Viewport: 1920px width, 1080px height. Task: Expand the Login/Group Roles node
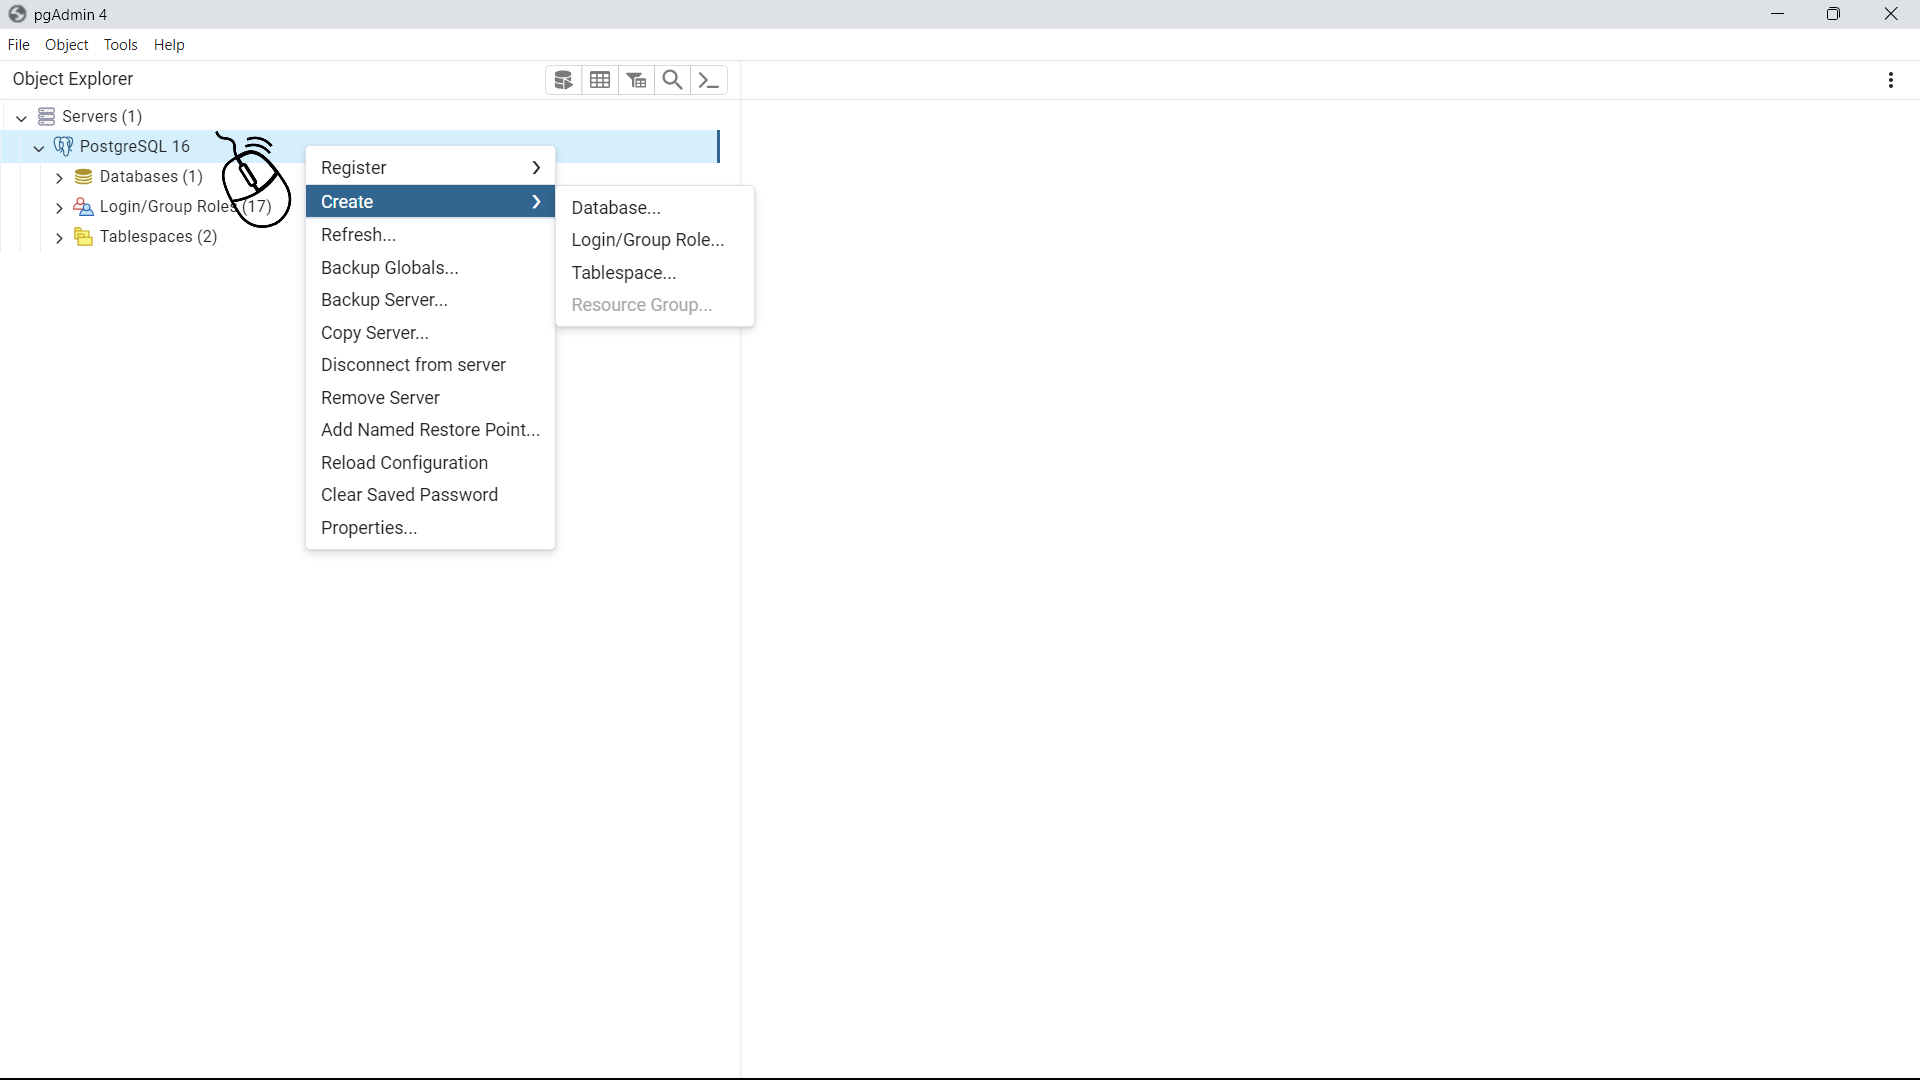pyautogui.click(x=59, y=208)
